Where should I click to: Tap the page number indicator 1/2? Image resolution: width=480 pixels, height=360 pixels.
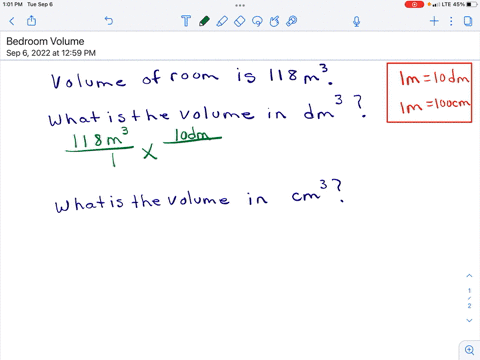[x=469, y=298]
